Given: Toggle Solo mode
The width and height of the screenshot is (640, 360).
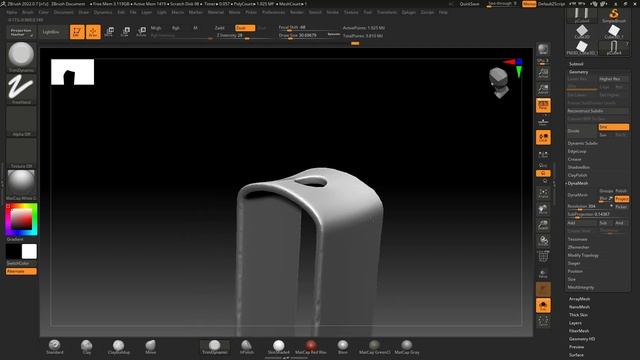Looking at the screenshot, I should tap(543, 305).
